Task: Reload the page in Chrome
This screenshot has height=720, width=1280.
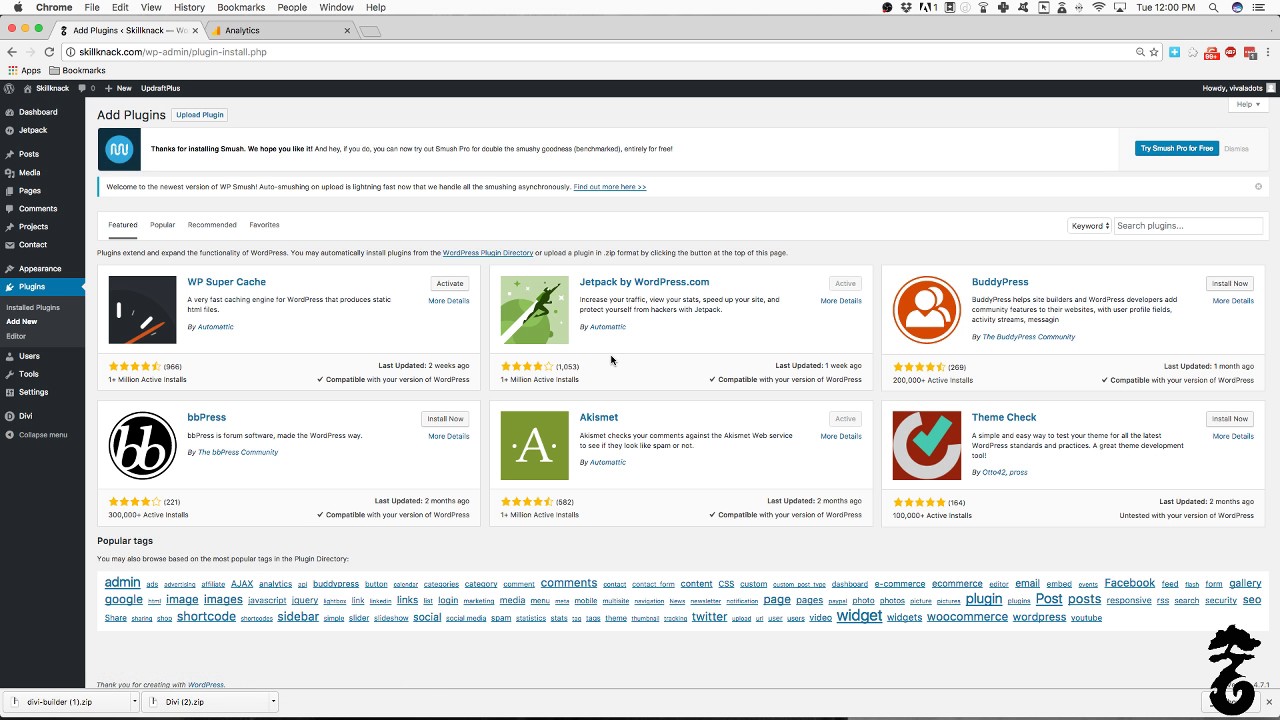Action: coord(49,52)
